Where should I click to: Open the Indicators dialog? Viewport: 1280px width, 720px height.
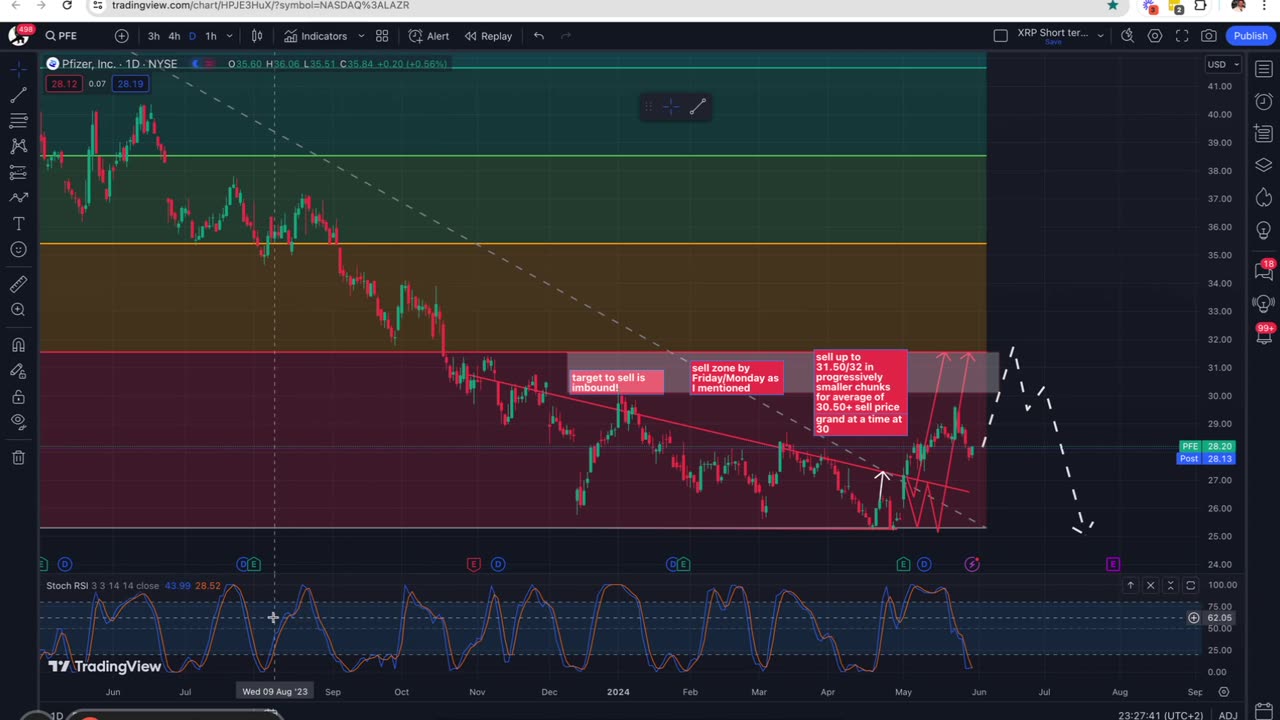coord(315,36)
